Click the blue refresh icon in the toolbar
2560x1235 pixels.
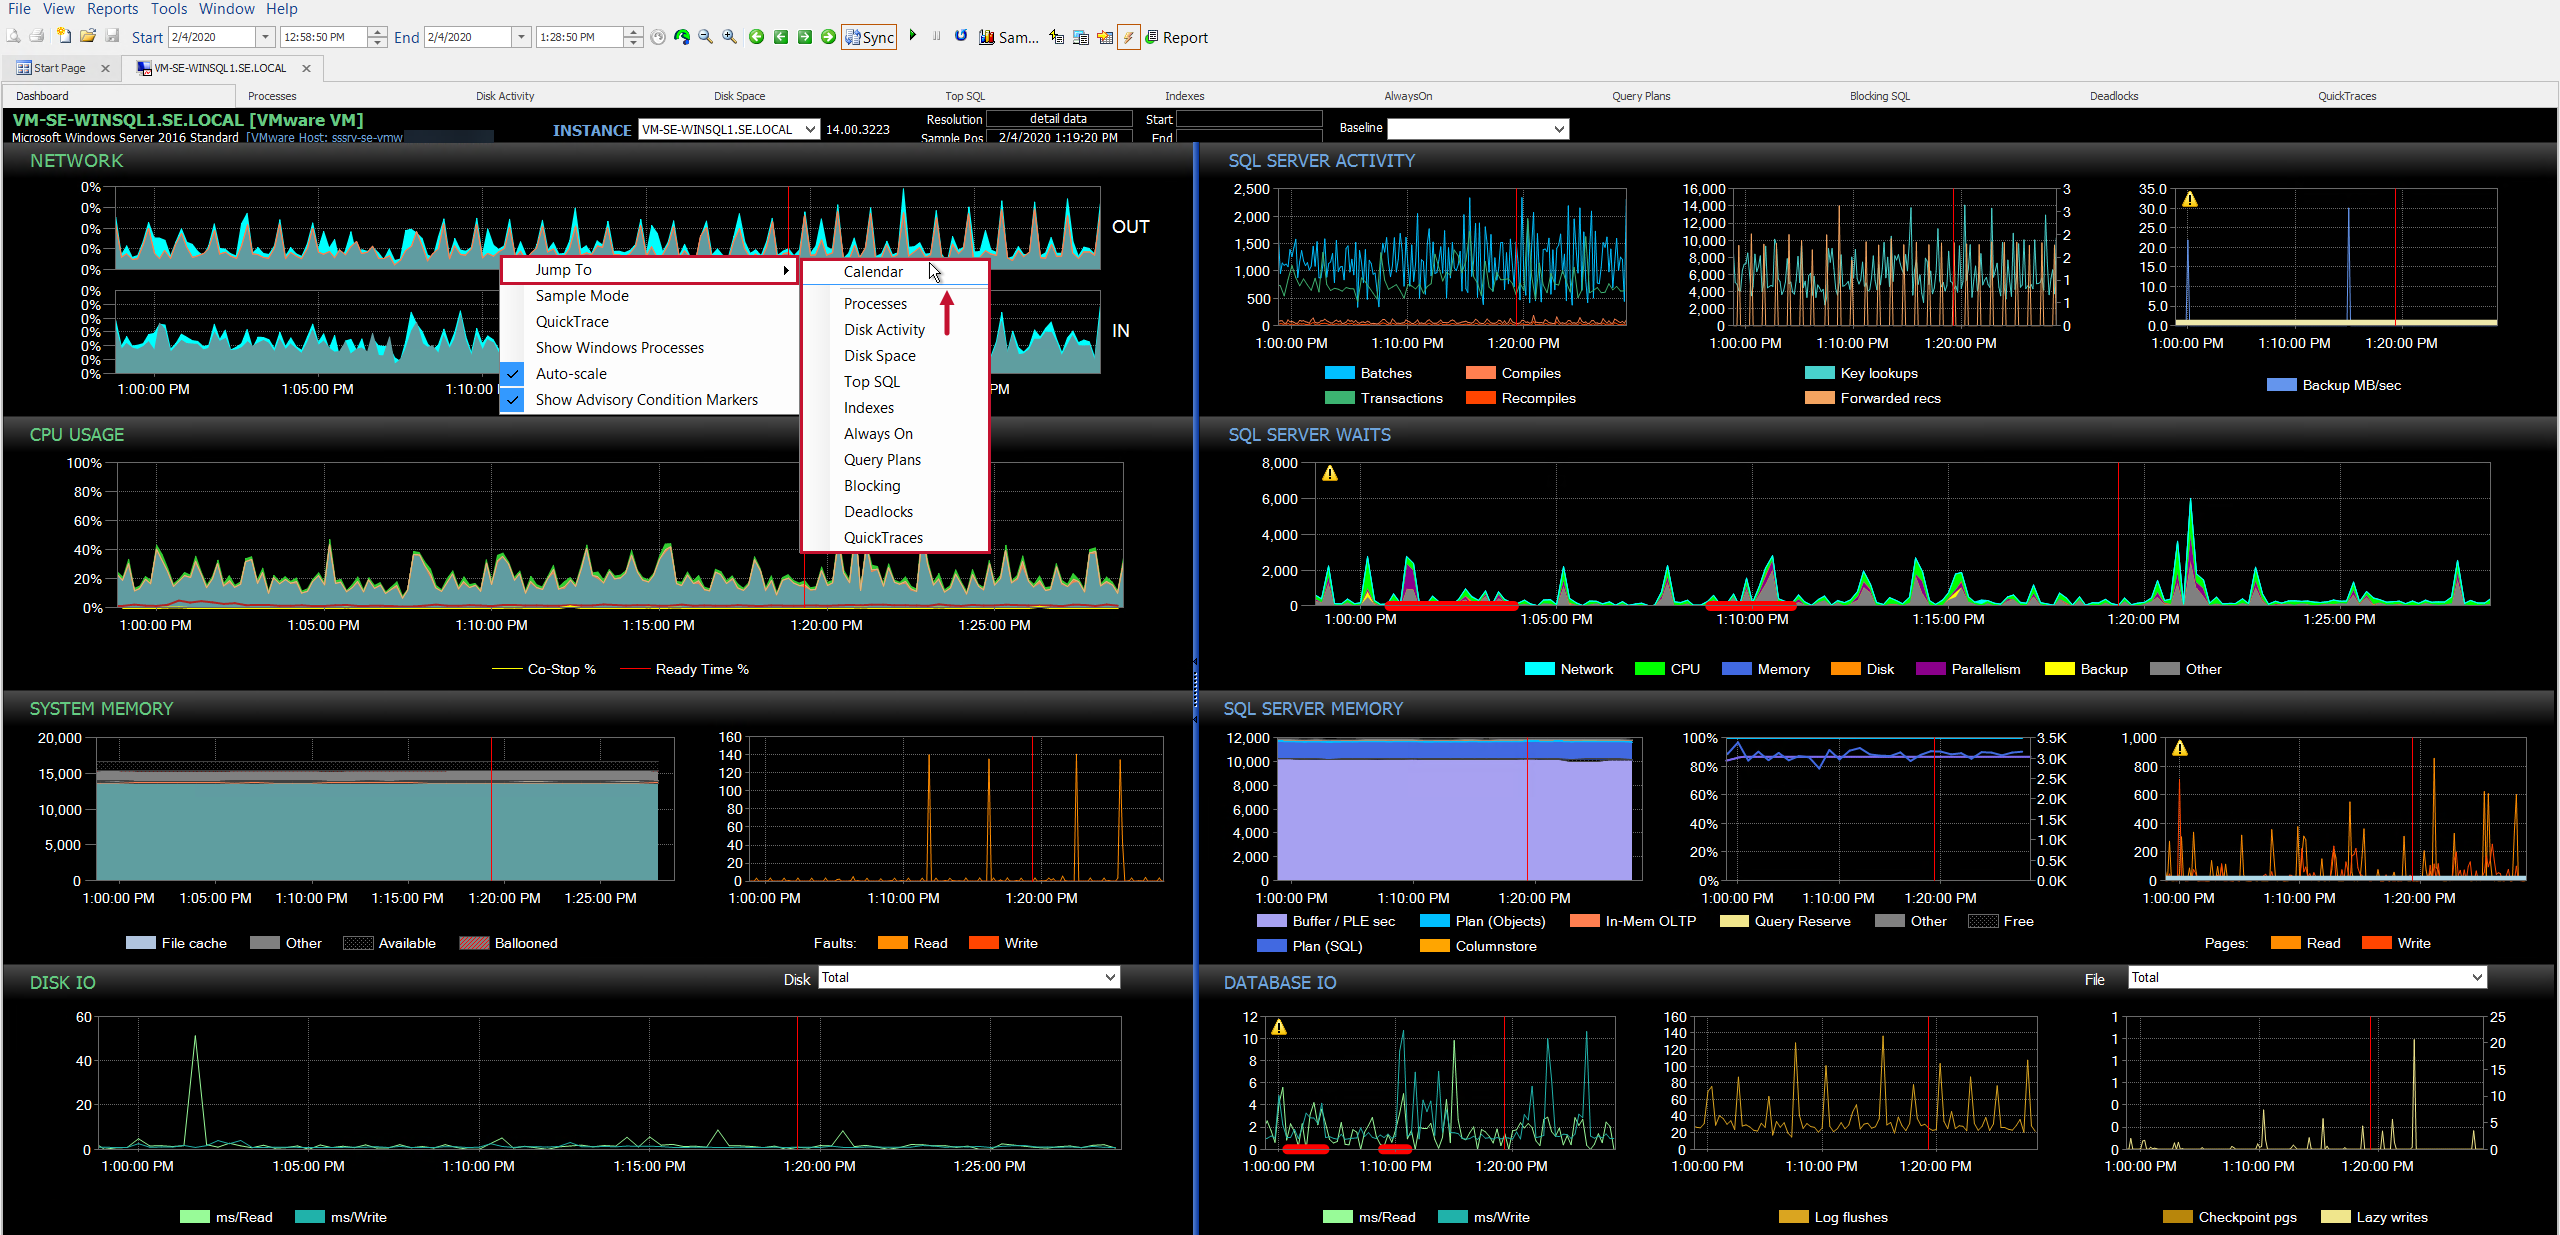click(x=961, y=36)
